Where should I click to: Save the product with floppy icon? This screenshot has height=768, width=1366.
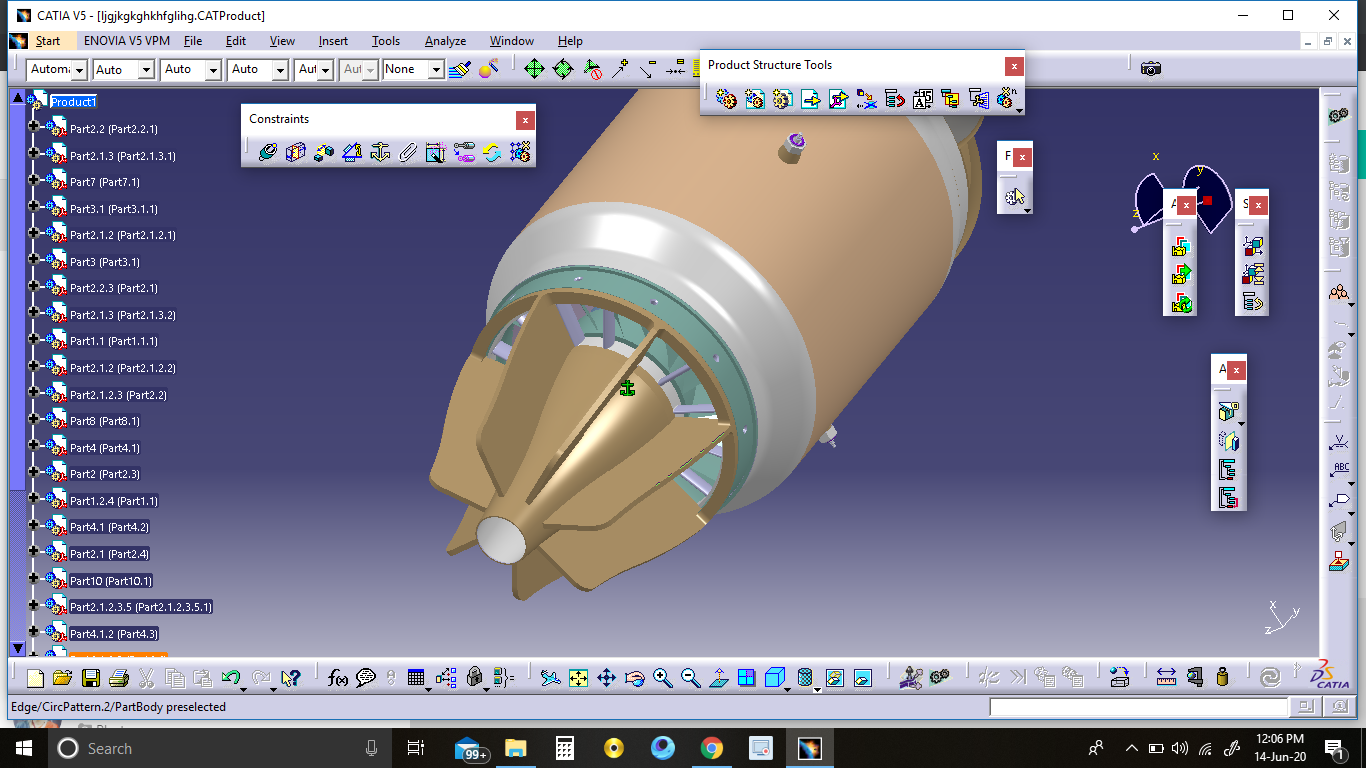point(90,678)
